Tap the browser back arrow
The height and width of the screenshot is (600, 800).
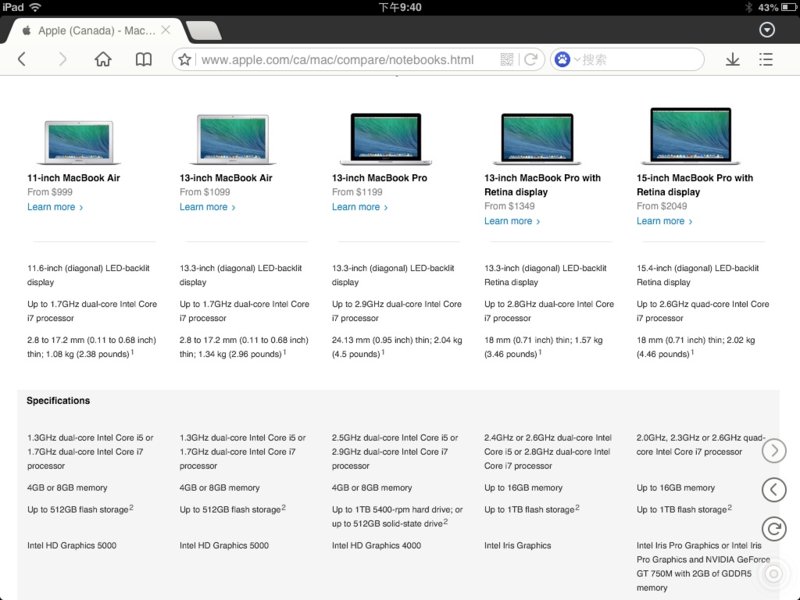pyautogui.click(x=22, y=60)
